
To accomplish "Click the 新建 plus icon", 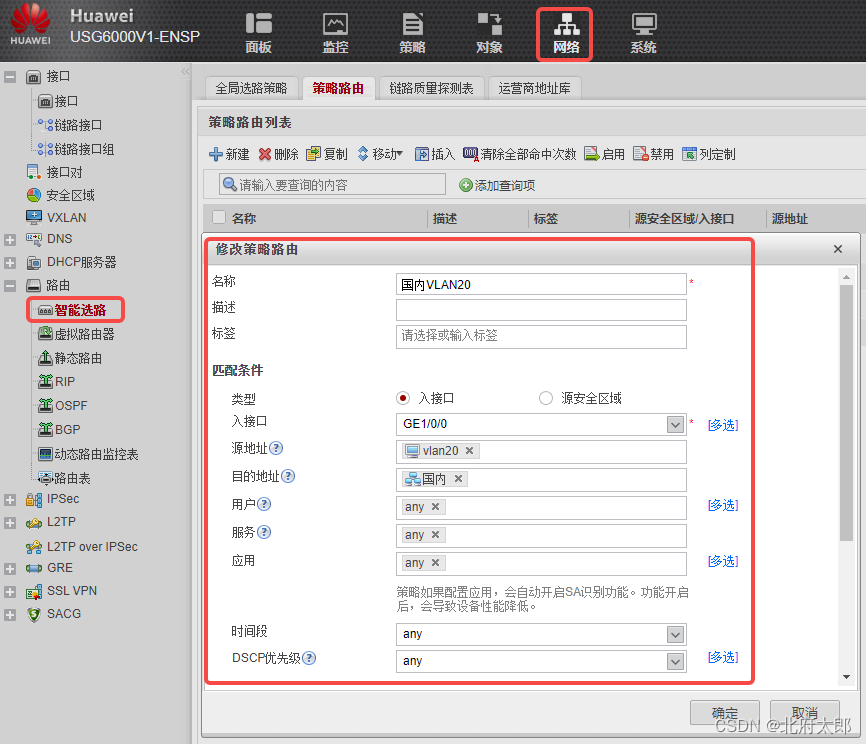I will [215, 154].
